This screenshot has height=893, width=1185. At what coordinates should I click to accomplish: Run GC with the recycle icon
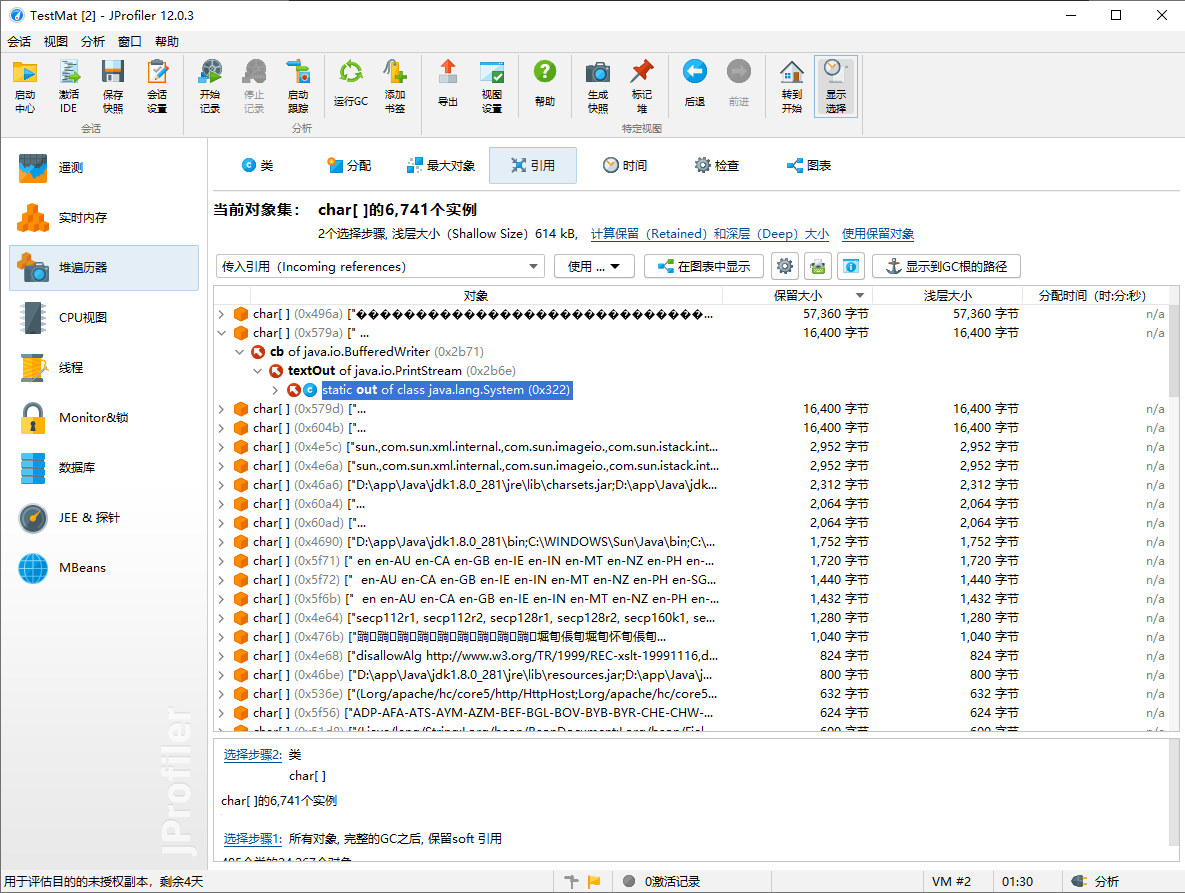(x=351, y=83)
